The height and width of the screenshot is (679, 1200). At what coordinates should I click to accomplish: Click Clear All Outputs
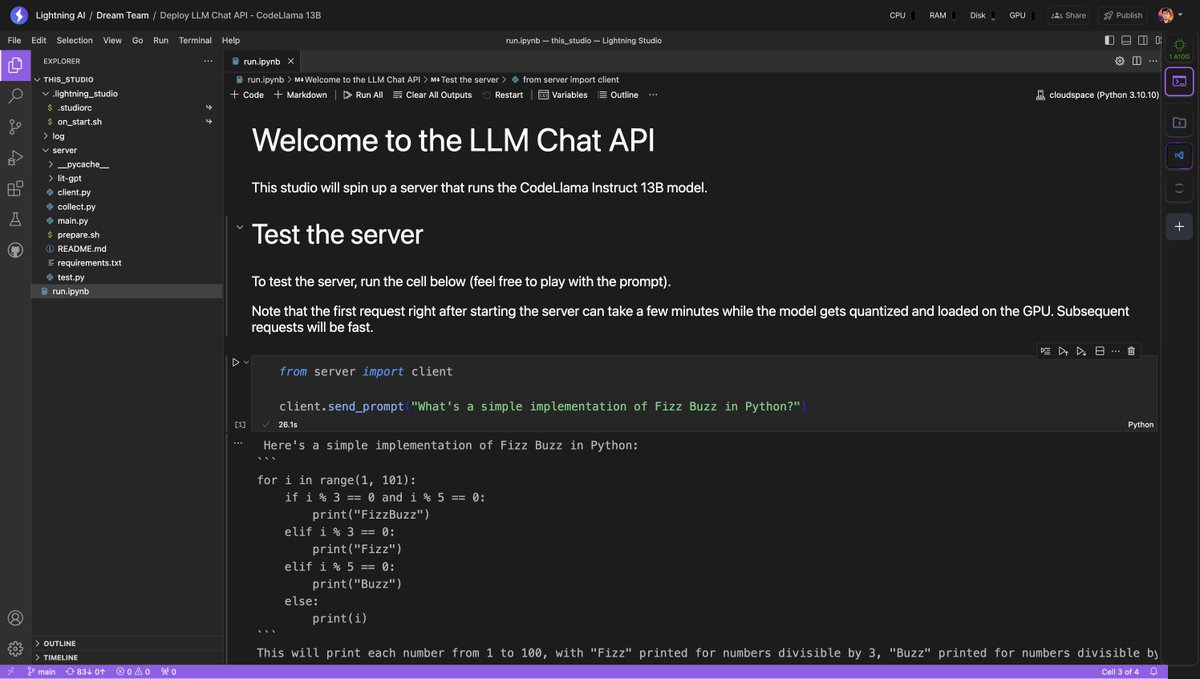[431, 95]
